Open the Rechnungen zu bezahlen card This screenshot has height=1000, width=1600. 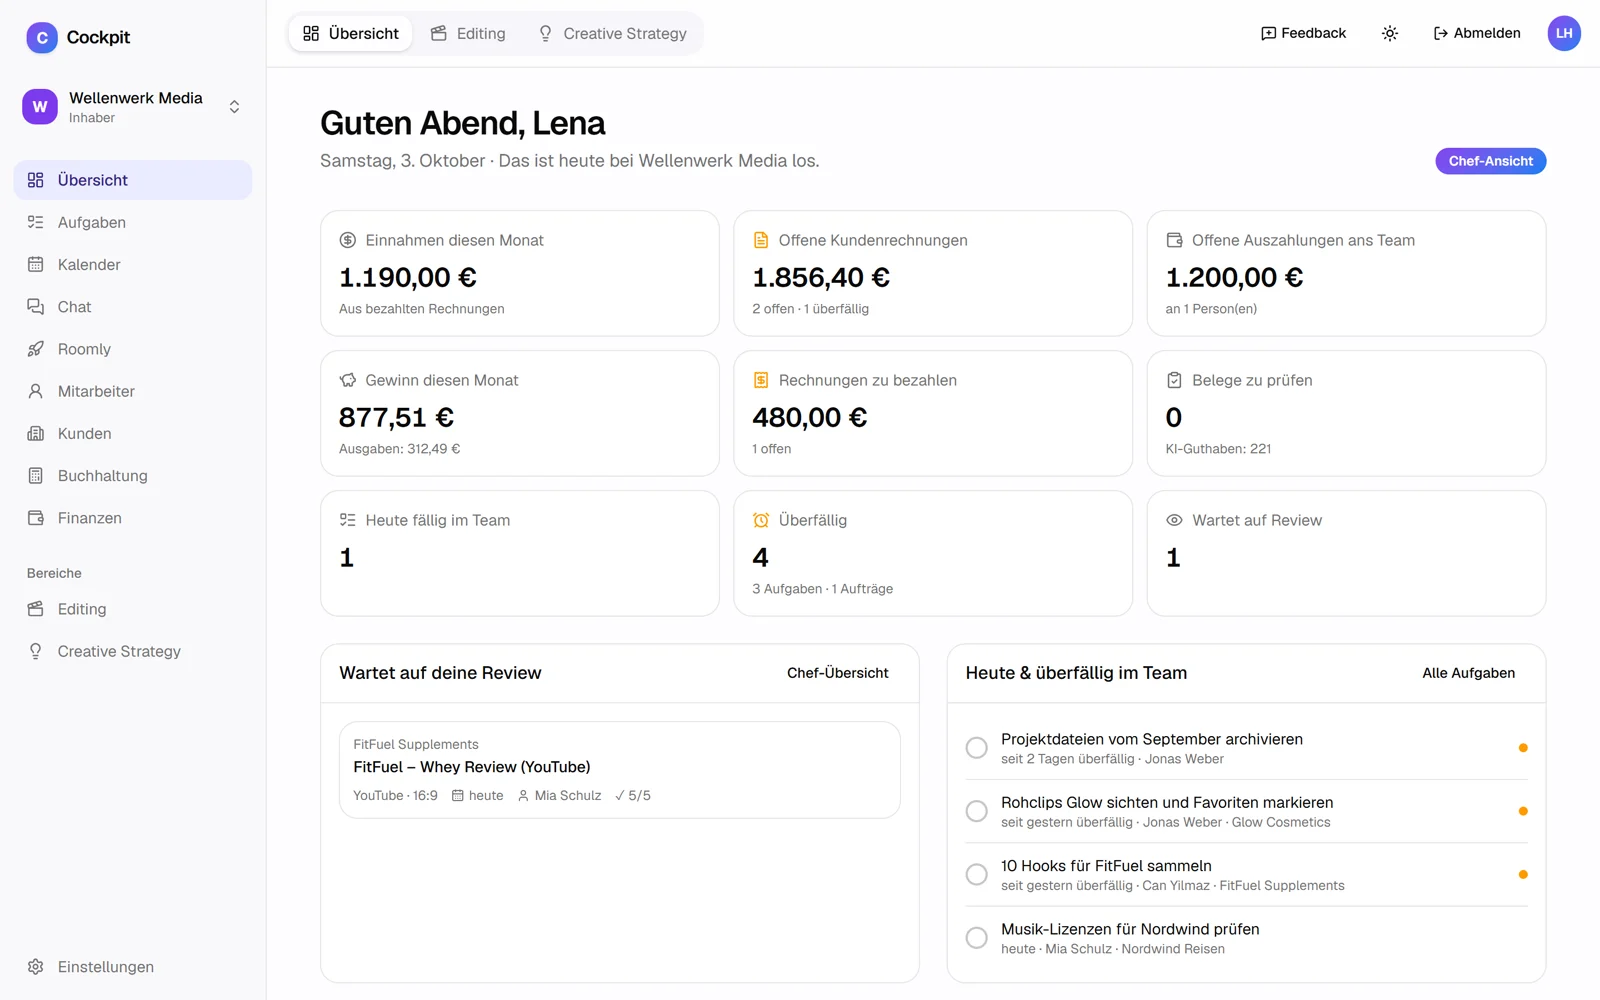933,413
